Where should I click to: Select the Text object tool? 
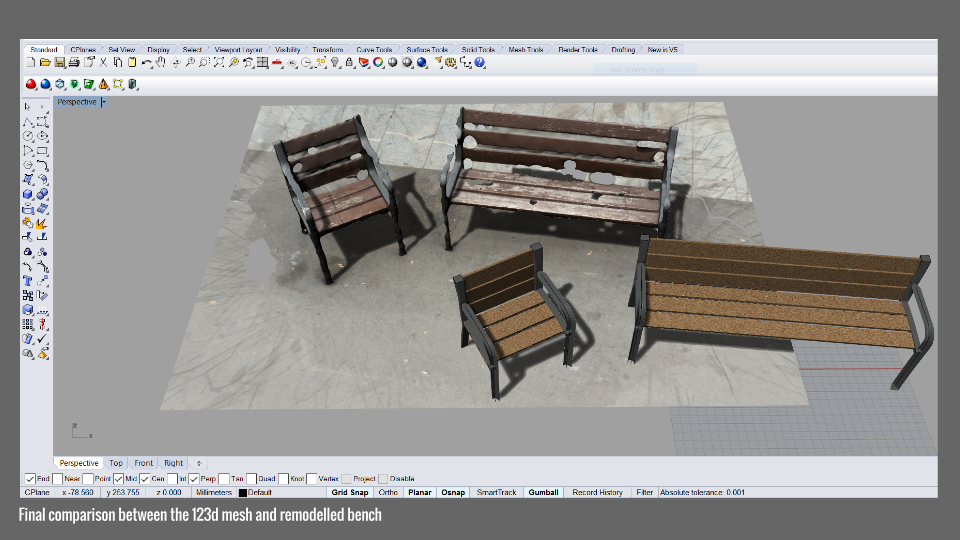click(28, 281)
